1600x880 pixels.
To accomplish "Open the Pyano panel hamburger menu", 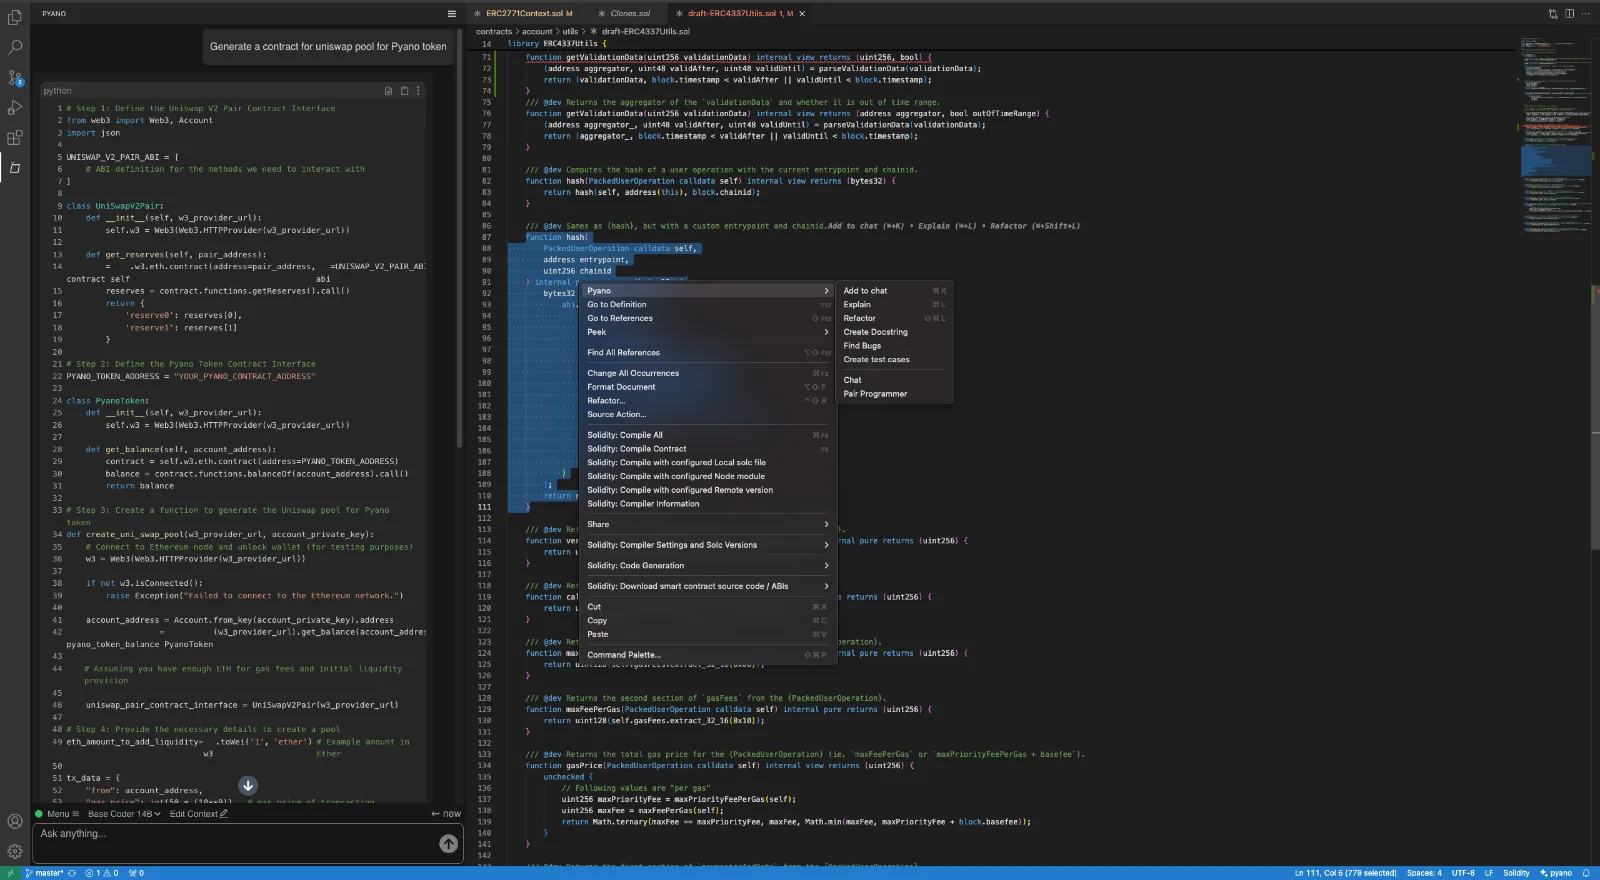I will (451, 13).
